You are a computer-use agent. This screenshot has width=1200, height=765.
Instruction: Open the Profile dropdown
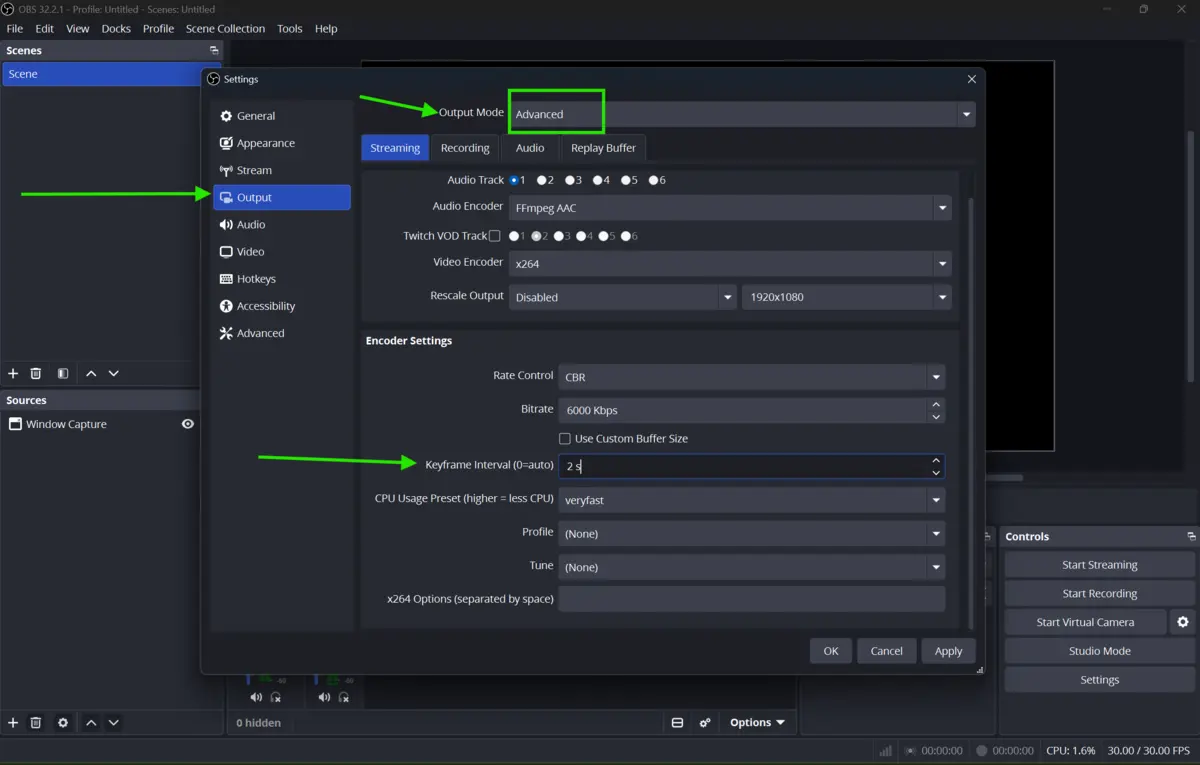(751, 533)
